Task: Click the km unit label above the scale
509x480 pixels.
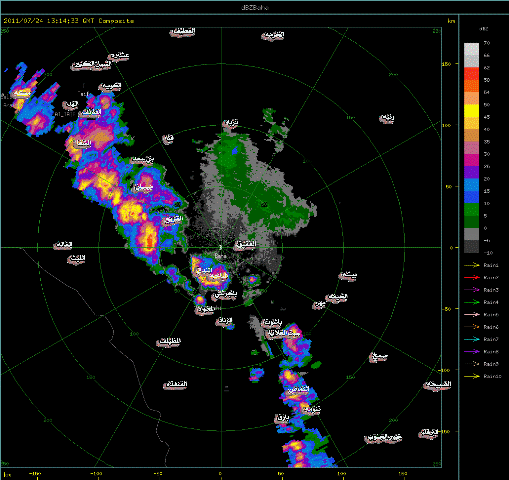Action: point(451,21)
